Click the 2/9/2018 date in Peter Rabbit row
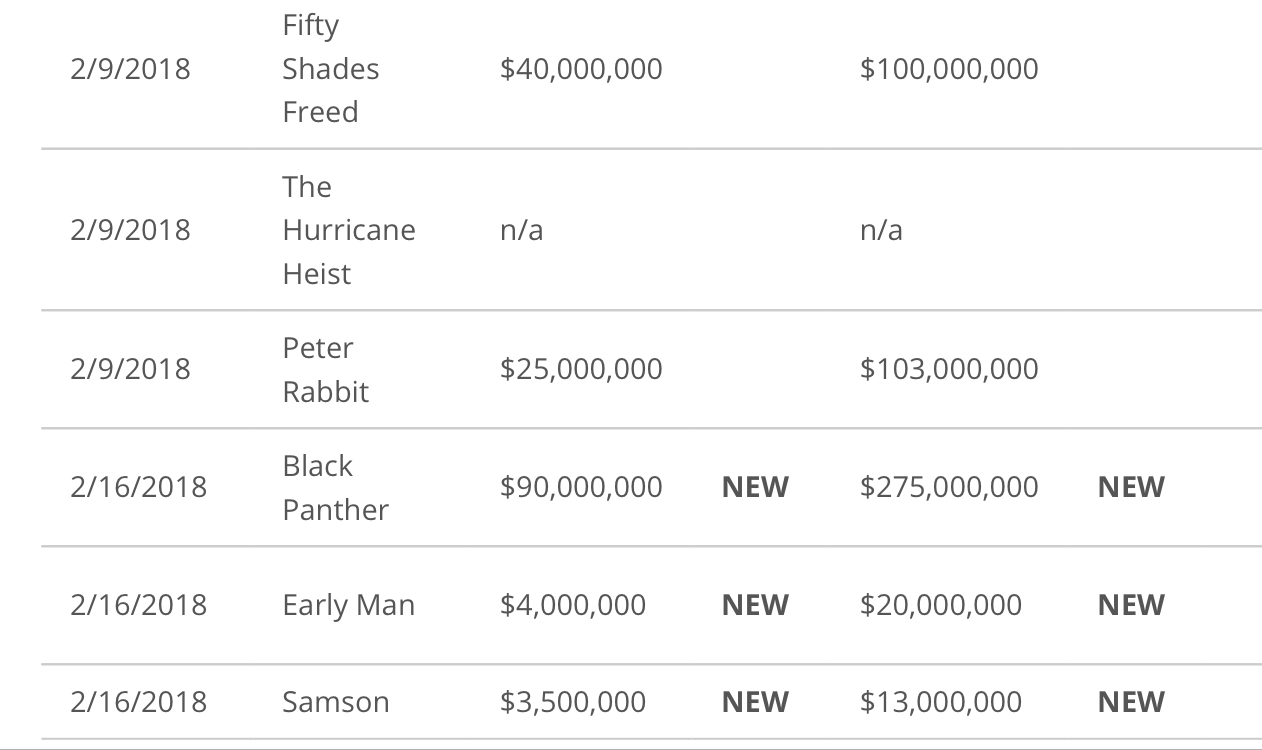This screenshot has width=1262, height=750. click(x=130, y=369)
